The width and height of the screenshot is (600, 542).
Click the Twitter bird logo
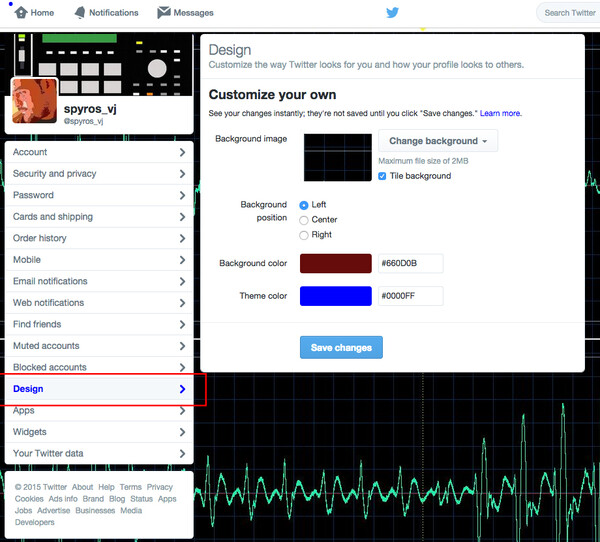[392, 13]
